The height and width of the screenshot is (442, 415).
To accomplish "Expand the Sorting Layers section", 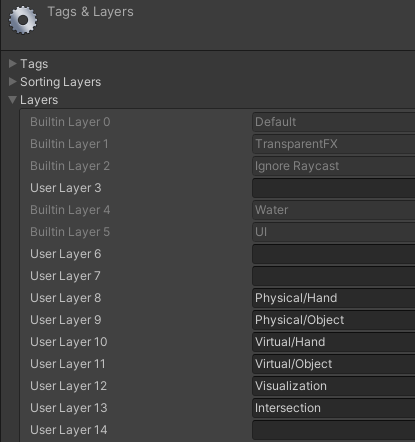I will [x=13, y=81].
